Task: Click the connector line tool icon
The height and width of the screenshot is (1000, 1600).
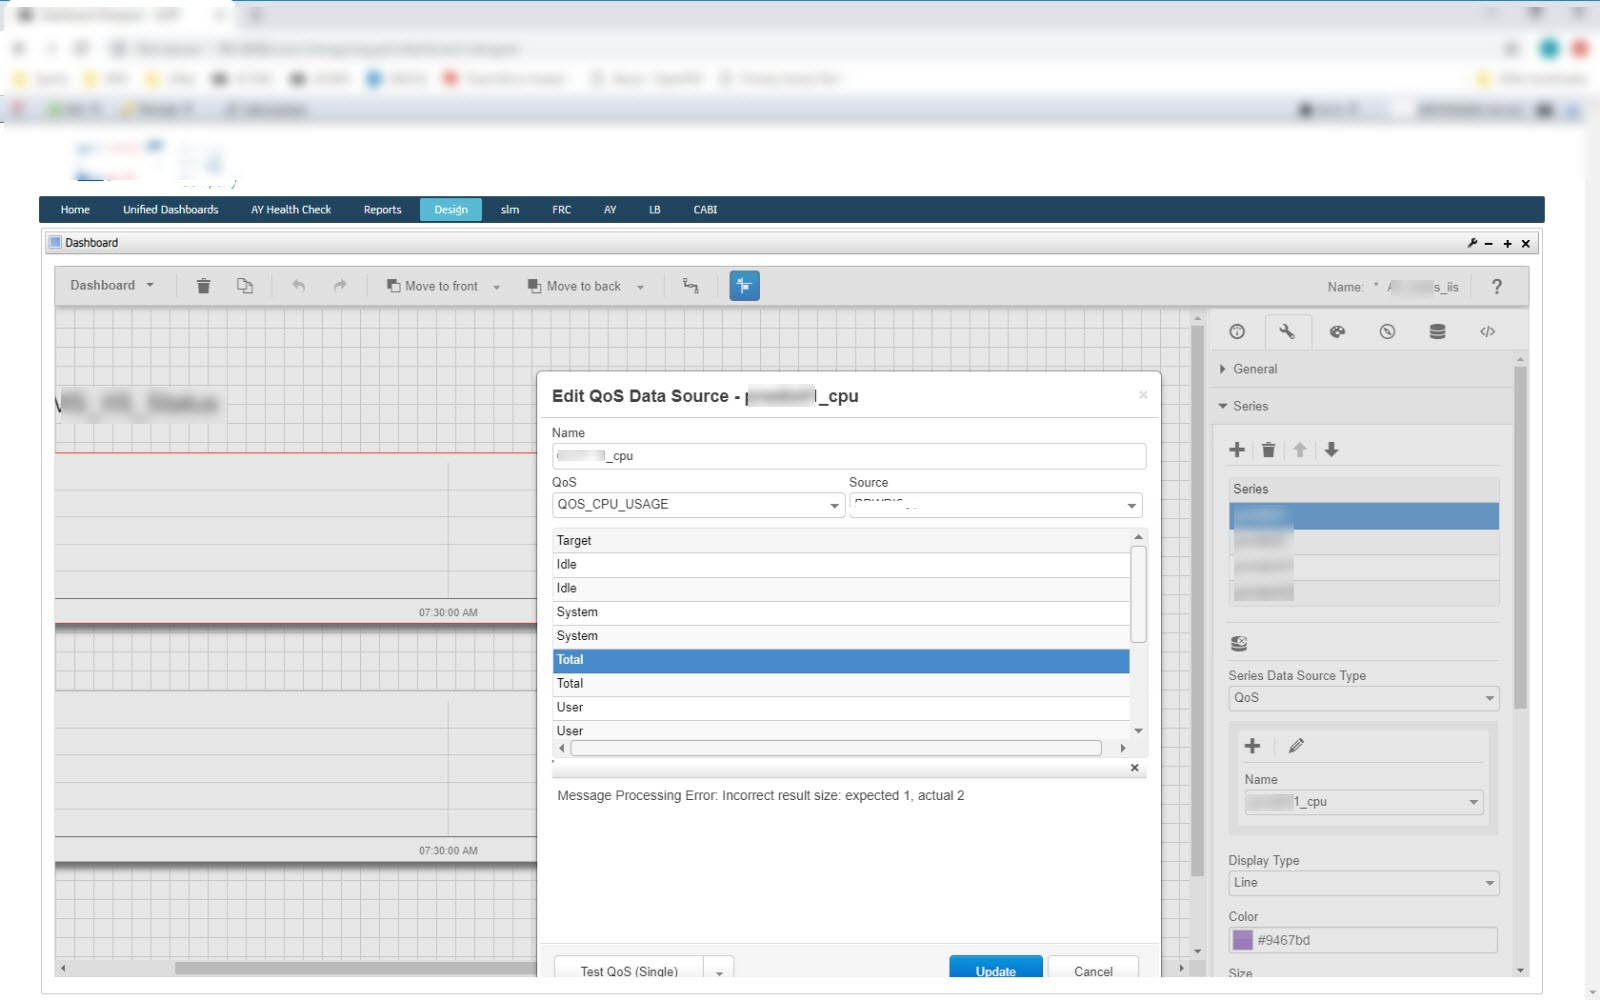Action: click(x=690, y=286)
